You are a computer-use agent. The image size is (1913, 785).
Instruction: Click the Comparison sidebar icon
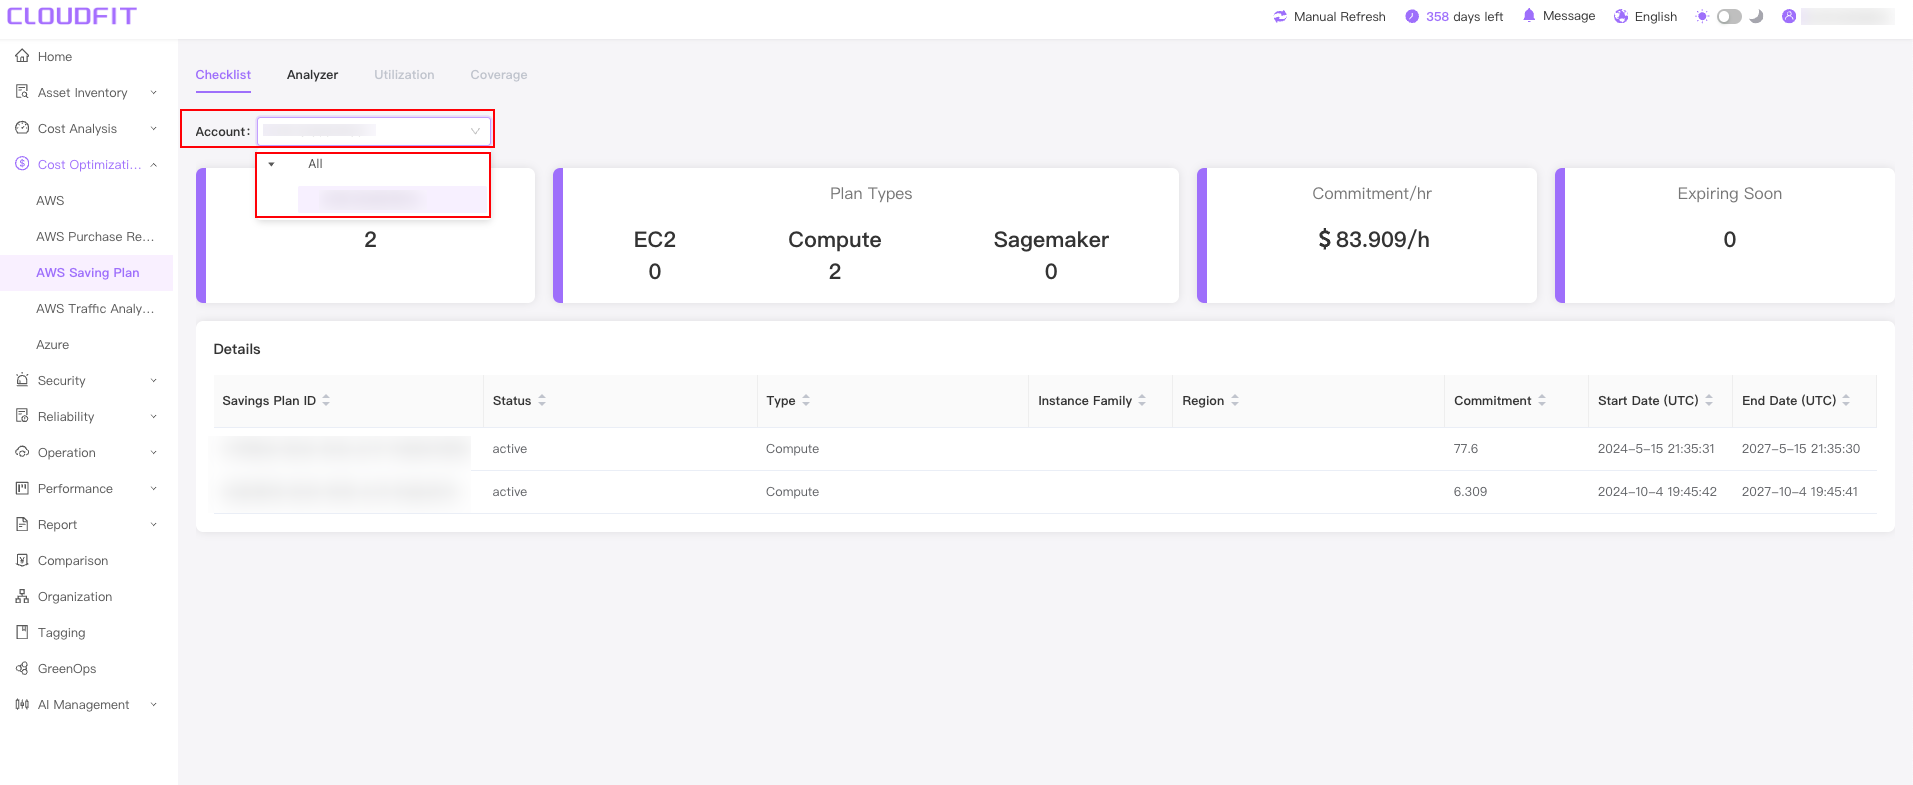click(22, 560)
